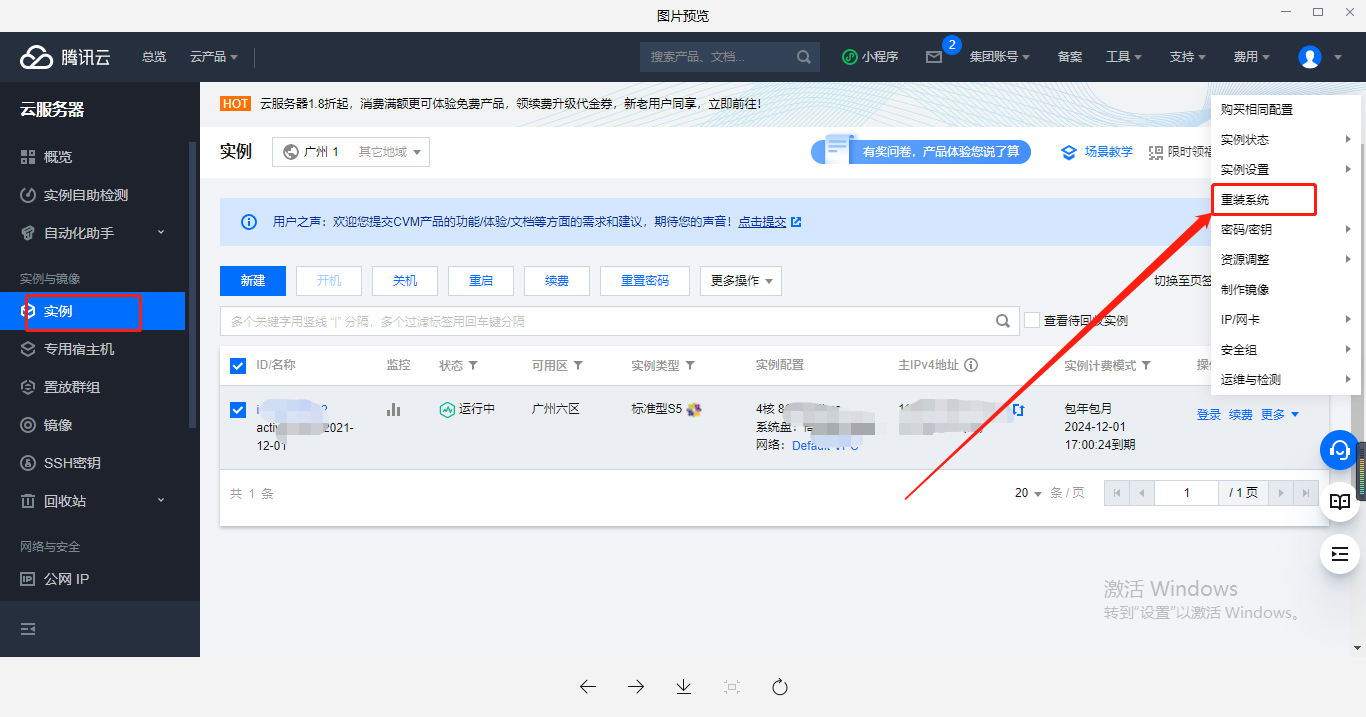
Task: Rotate image using bottom rotate icon
Action: 781,687
